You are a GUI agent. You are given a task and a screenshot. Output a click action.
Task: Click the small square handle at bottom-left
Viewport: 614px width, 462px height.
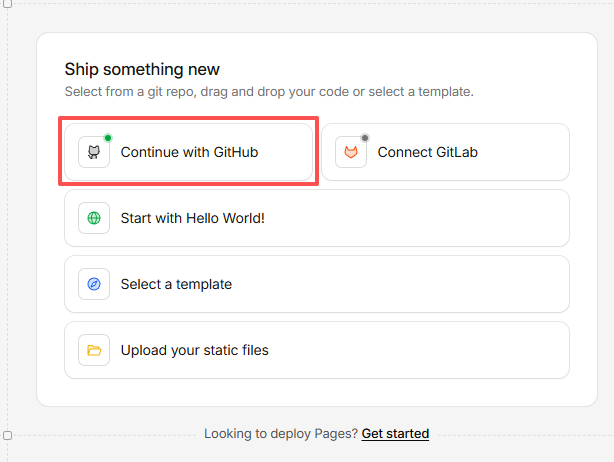point(7,435)
